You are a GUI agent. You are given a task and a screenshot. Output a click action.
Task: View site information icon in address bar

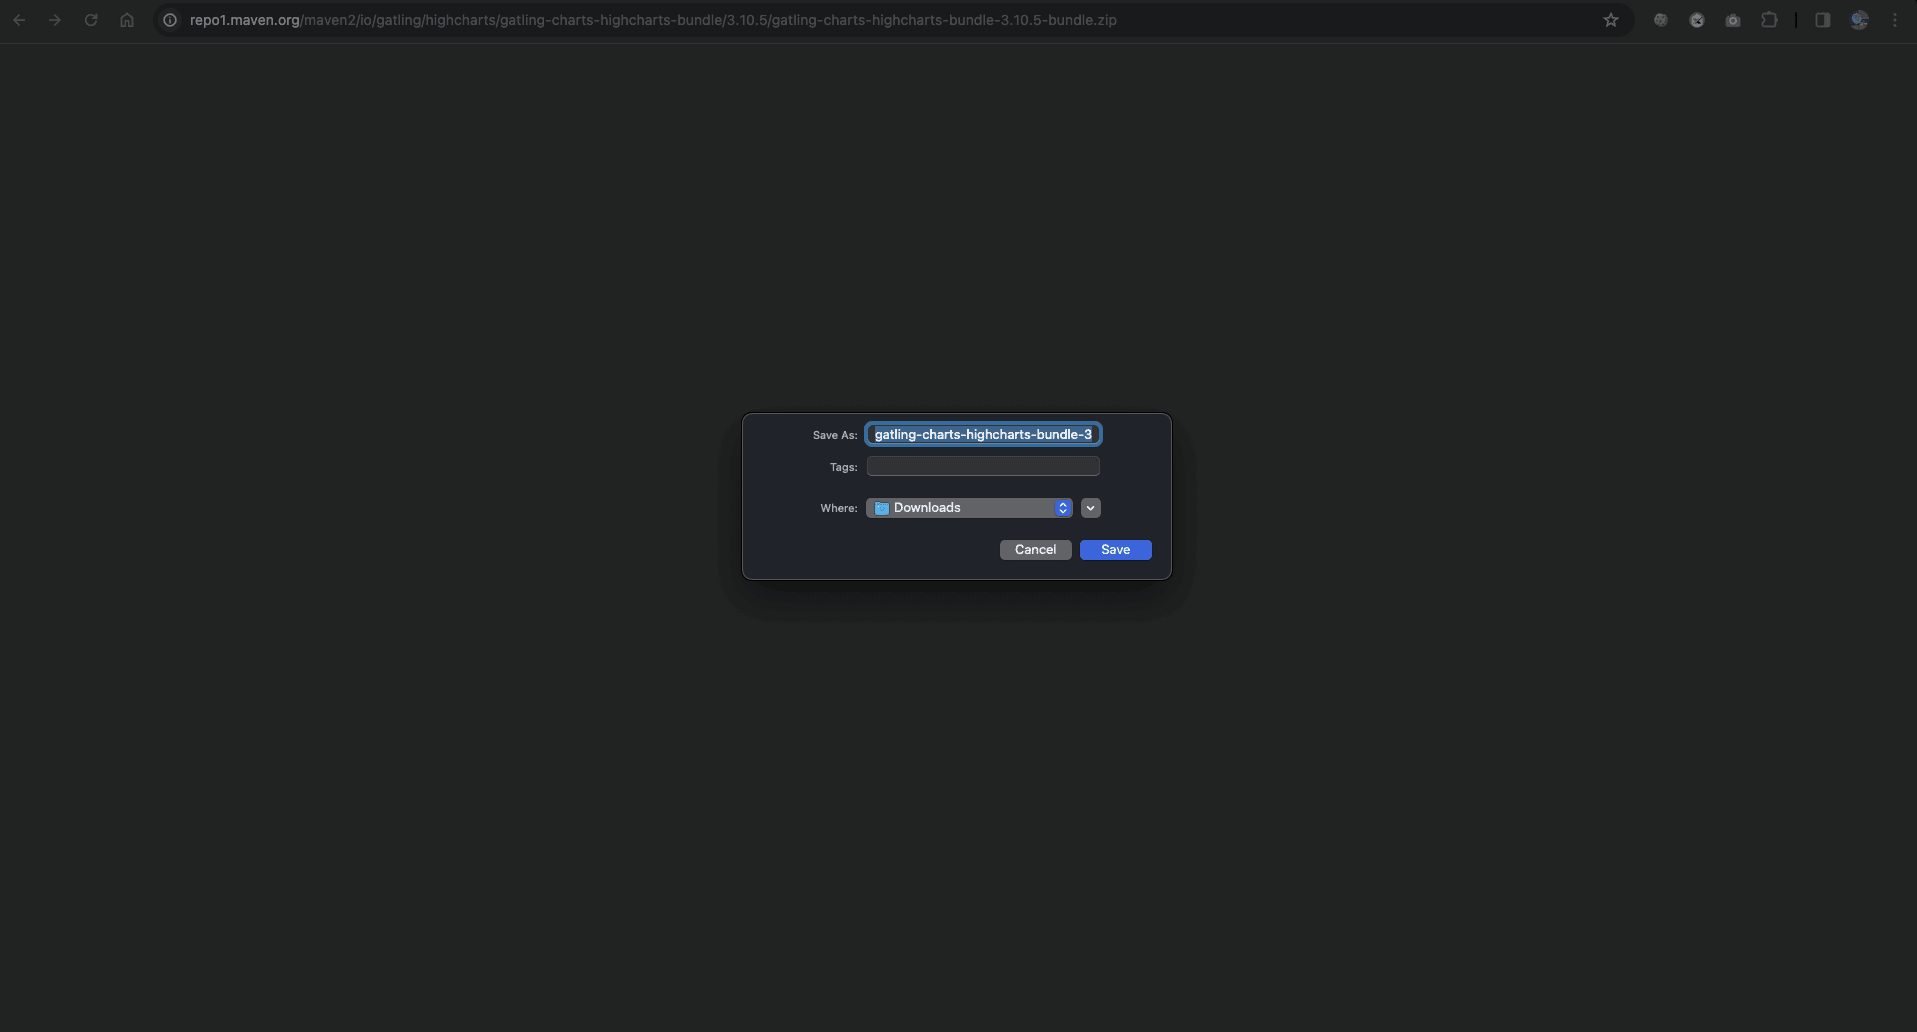(170, 20)
